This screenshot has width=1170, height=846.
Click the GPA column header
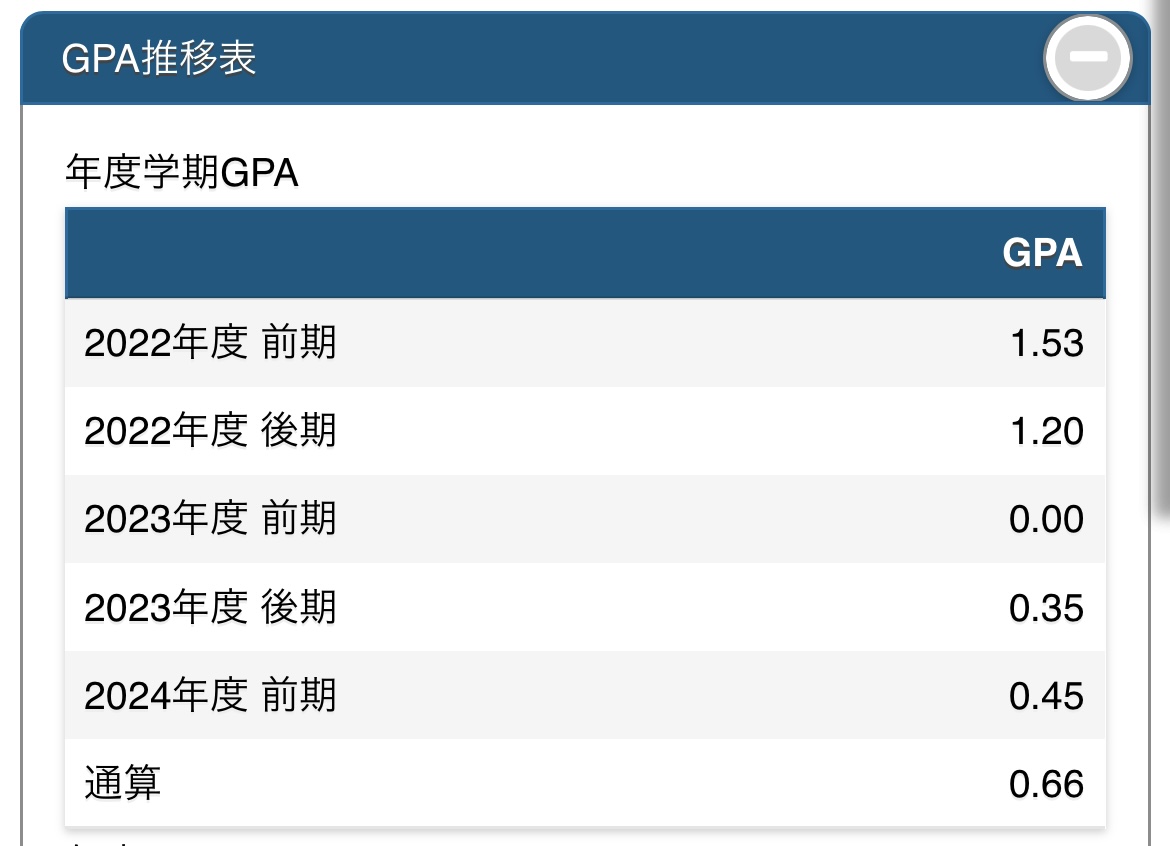tap(1042, 253)
